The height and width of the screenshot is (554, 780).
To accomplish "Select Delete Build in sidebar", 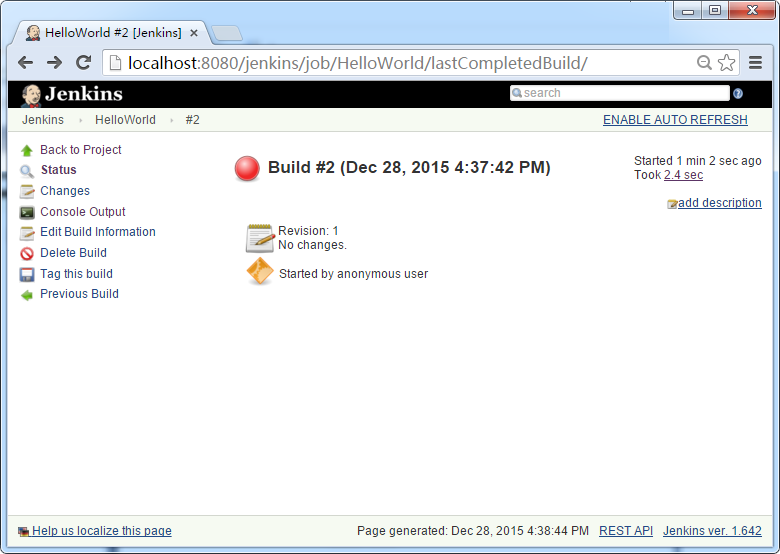I will 74,253.
